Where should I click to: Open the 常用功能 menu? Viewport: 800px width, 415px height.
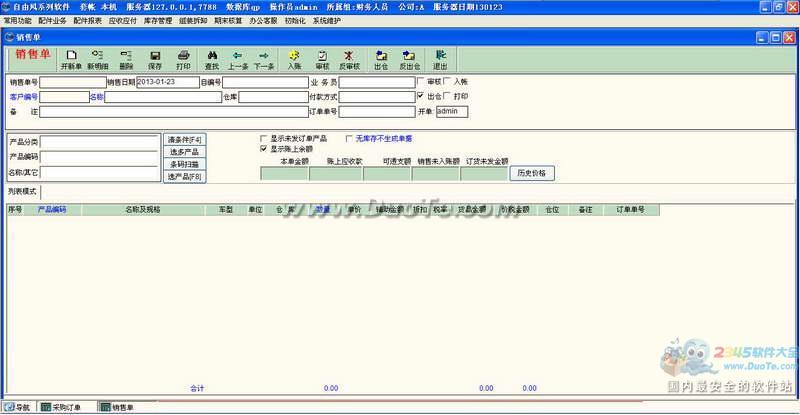click(17, 21)
